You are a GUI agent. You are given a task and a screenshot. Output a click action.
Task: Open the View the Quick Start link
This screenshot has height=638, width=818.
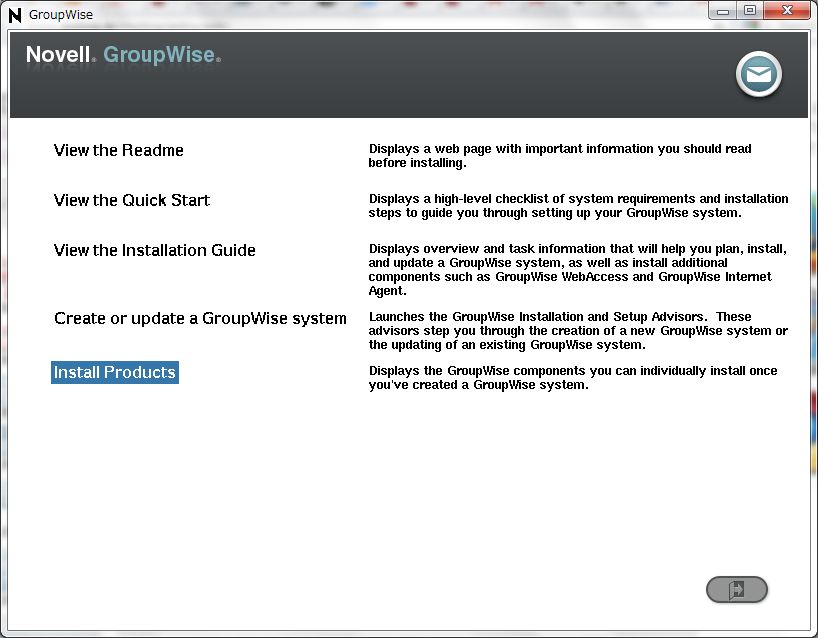pyautogui.click(x=131, y=200)
